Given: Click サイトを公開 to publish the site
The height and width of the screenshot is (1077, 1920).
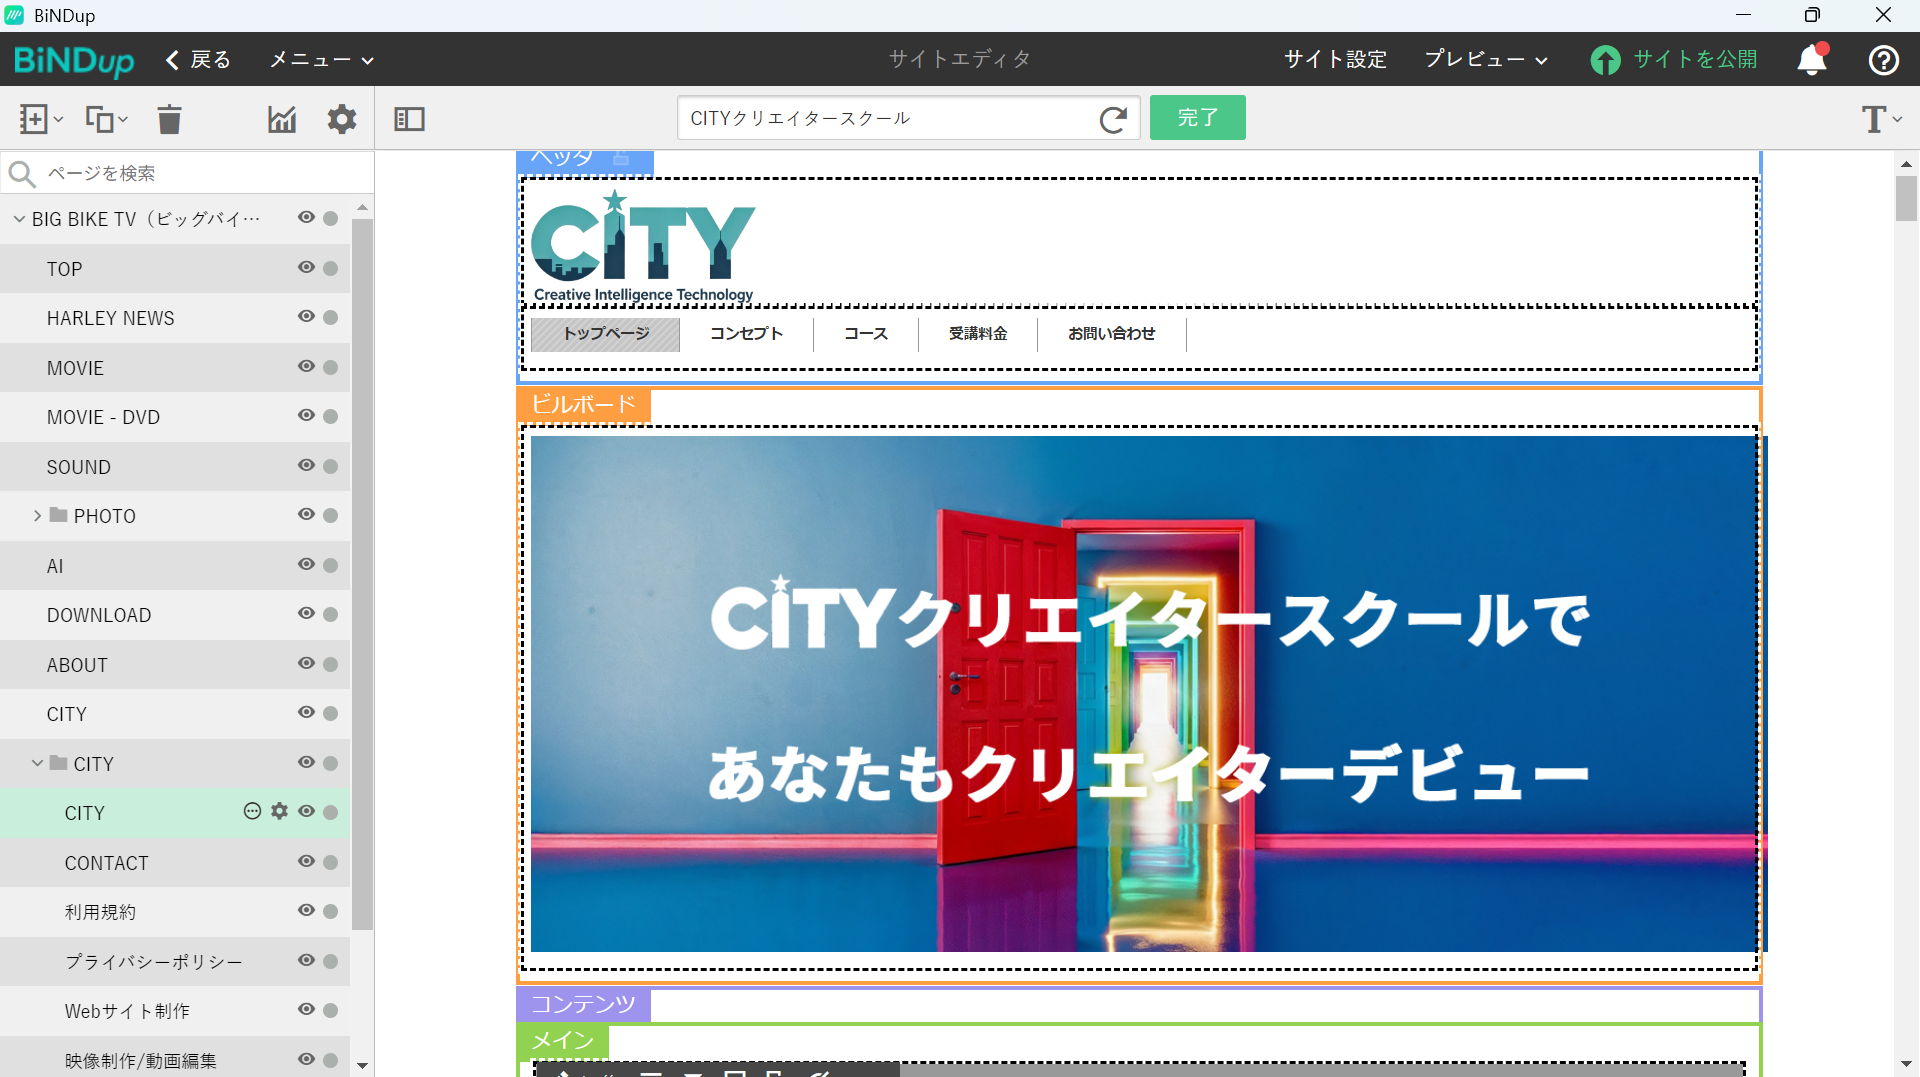Looking at the screenshot, I should [x=1674, y=60].
